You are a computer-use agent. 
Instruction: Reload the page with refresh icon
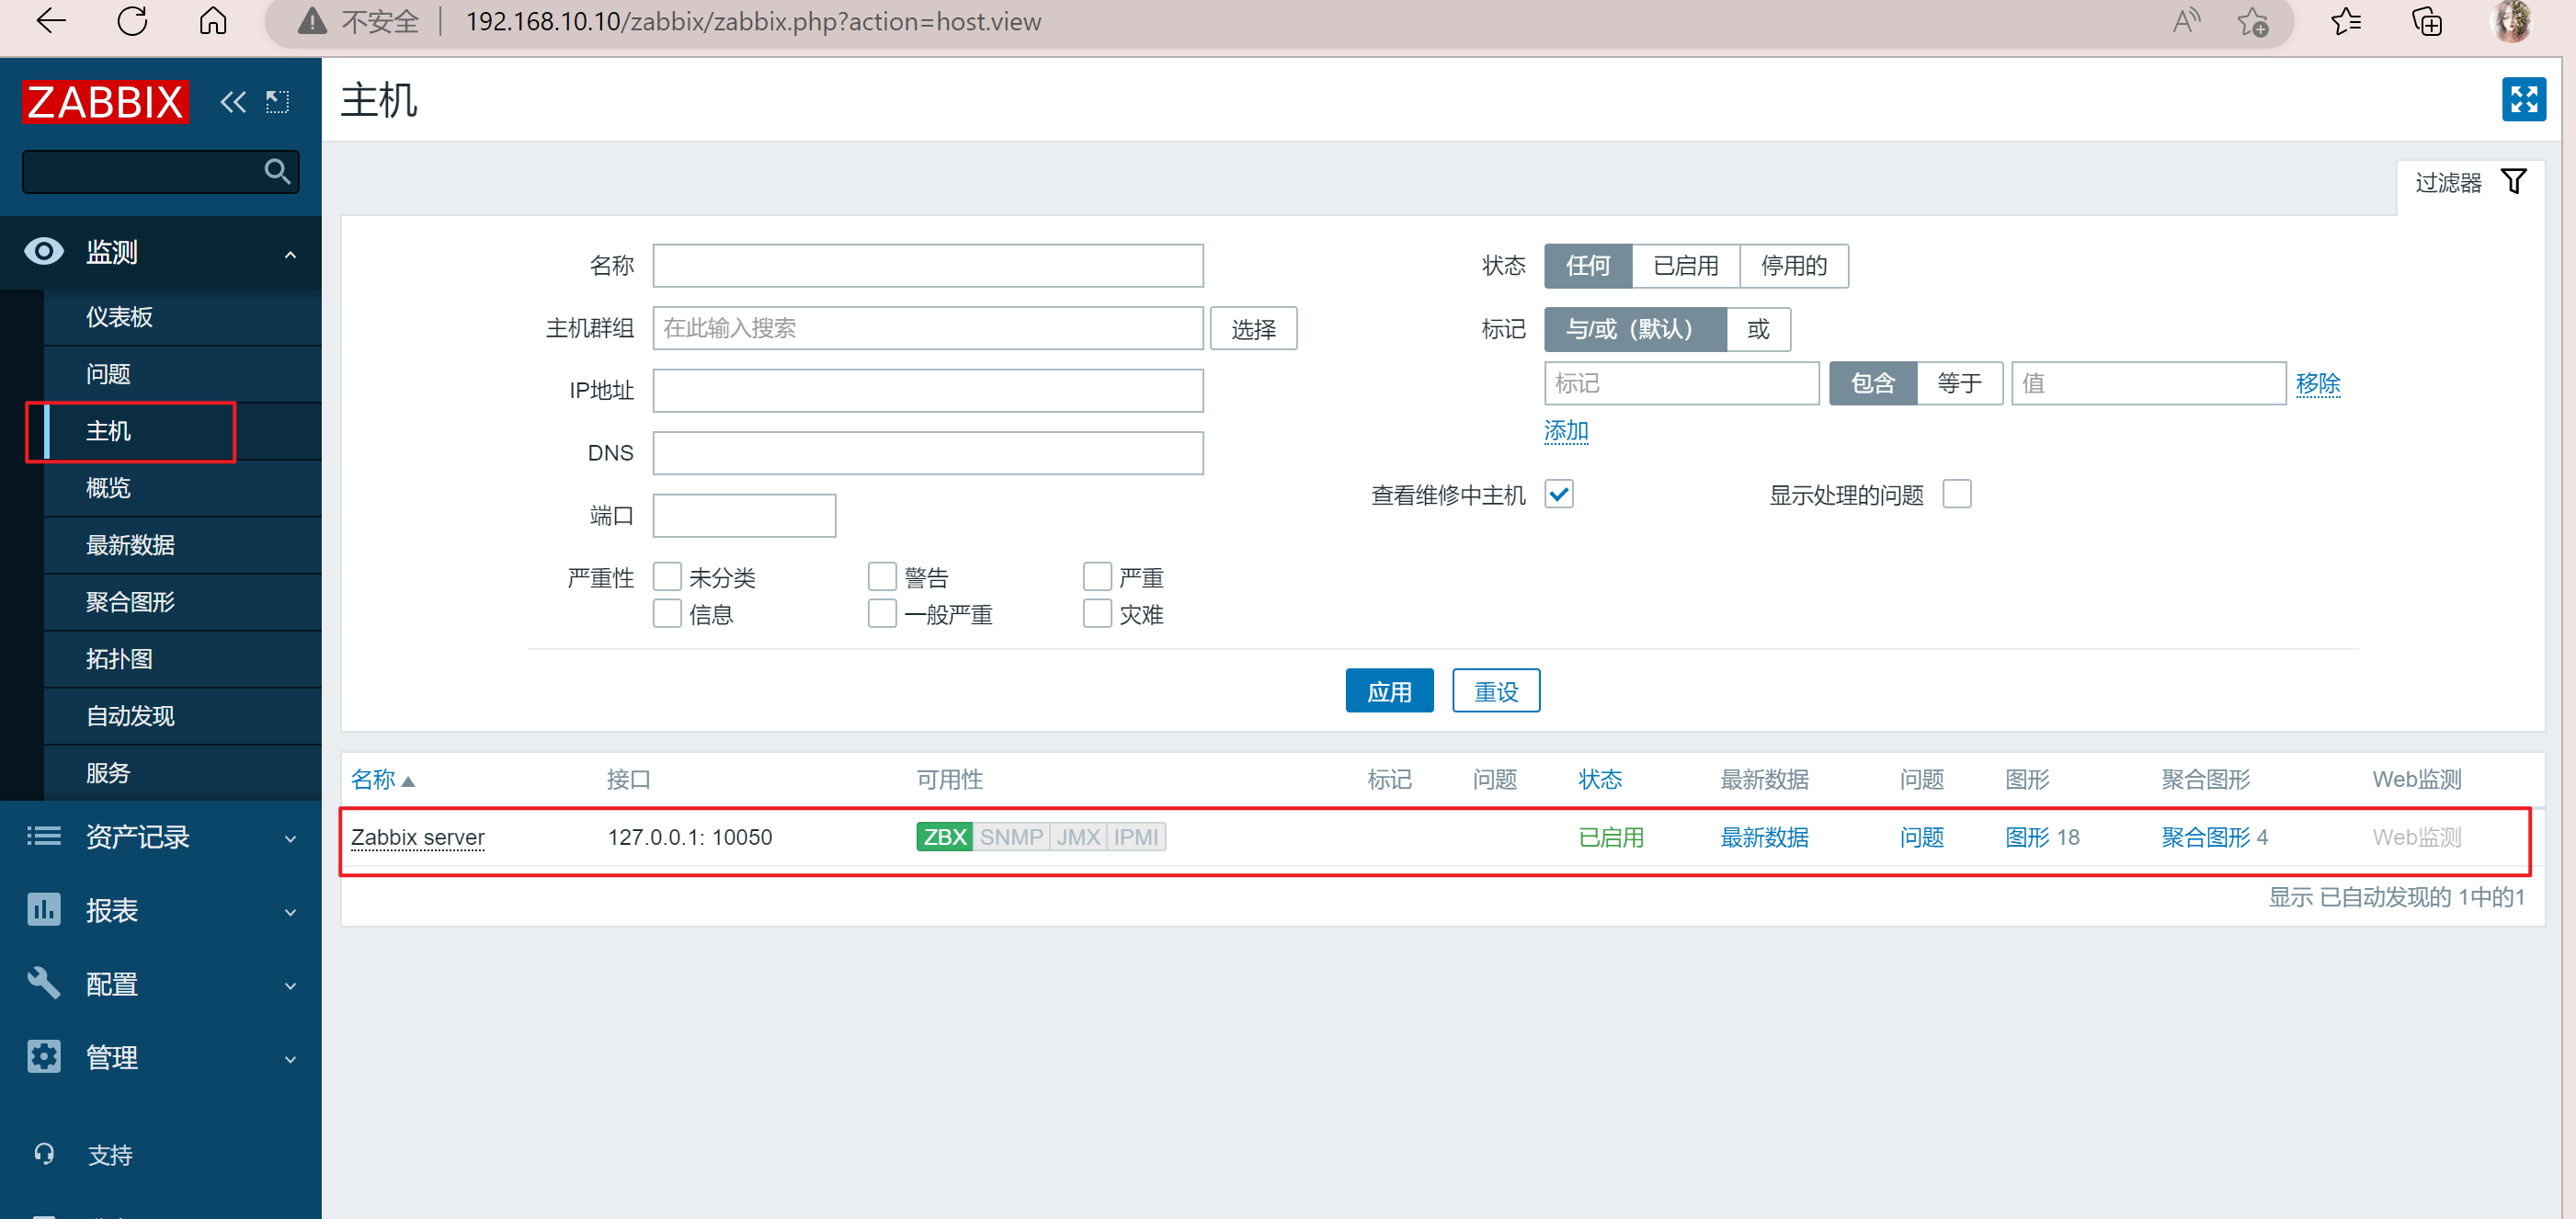pyautogui.click(x=132, y=21)
